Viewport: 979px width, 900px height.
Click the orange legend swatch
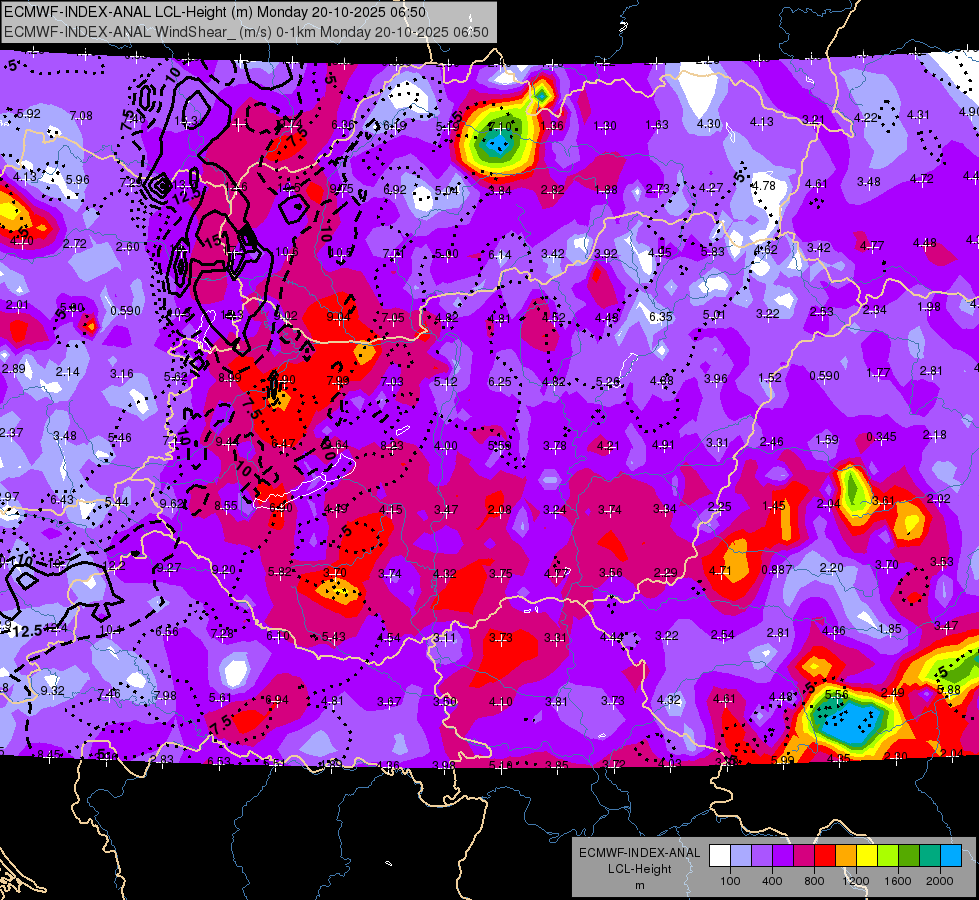click(x=846, y=855)
